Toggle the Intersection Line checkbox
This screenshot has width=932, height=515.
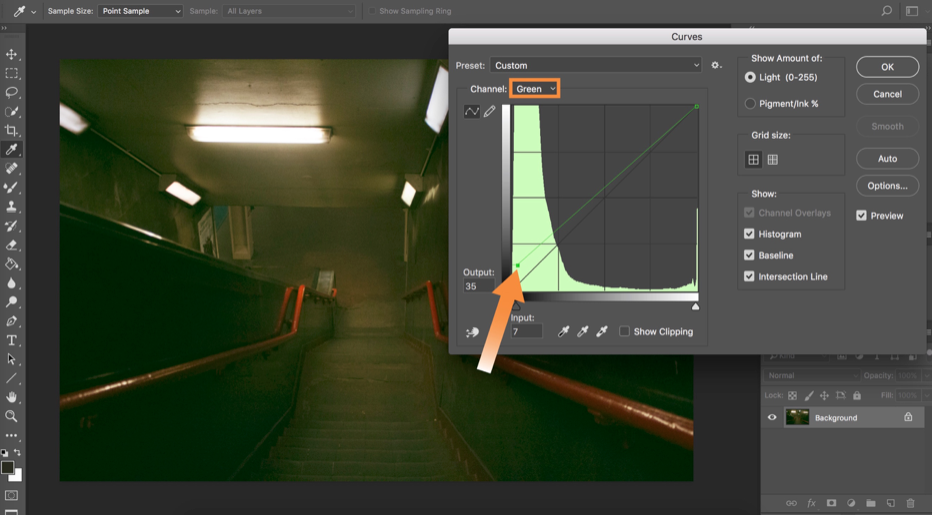click(x=749, y=277)
